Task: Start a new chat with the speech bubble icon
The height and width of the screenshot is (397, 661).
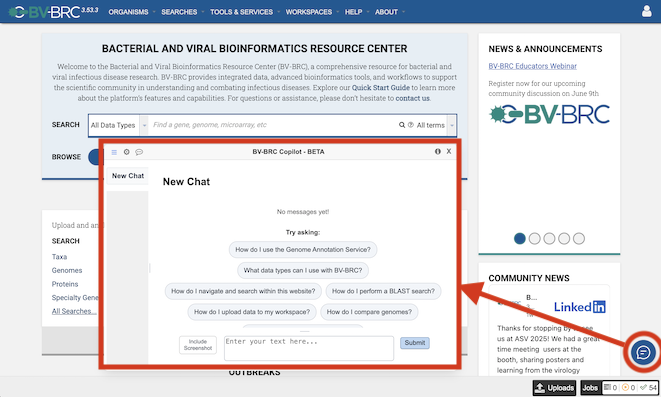Action: [139, 152]
